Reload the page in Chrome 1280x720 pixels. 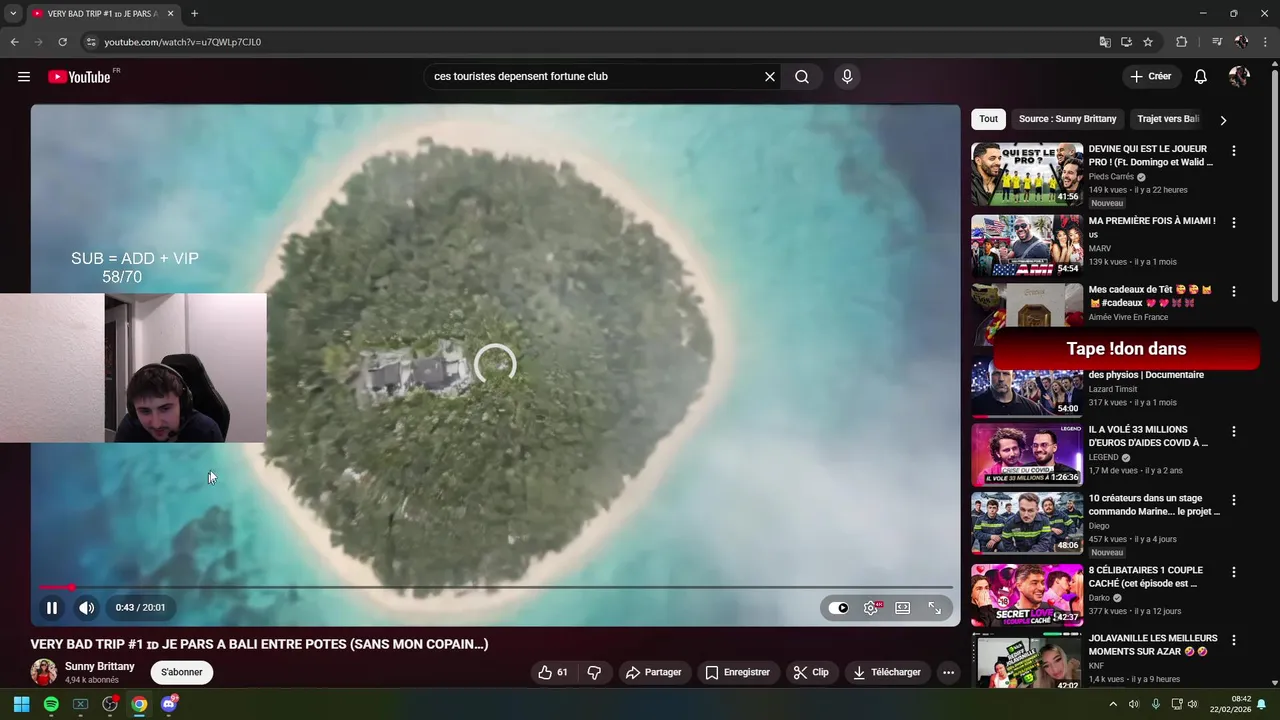click(x=62, y=42)
